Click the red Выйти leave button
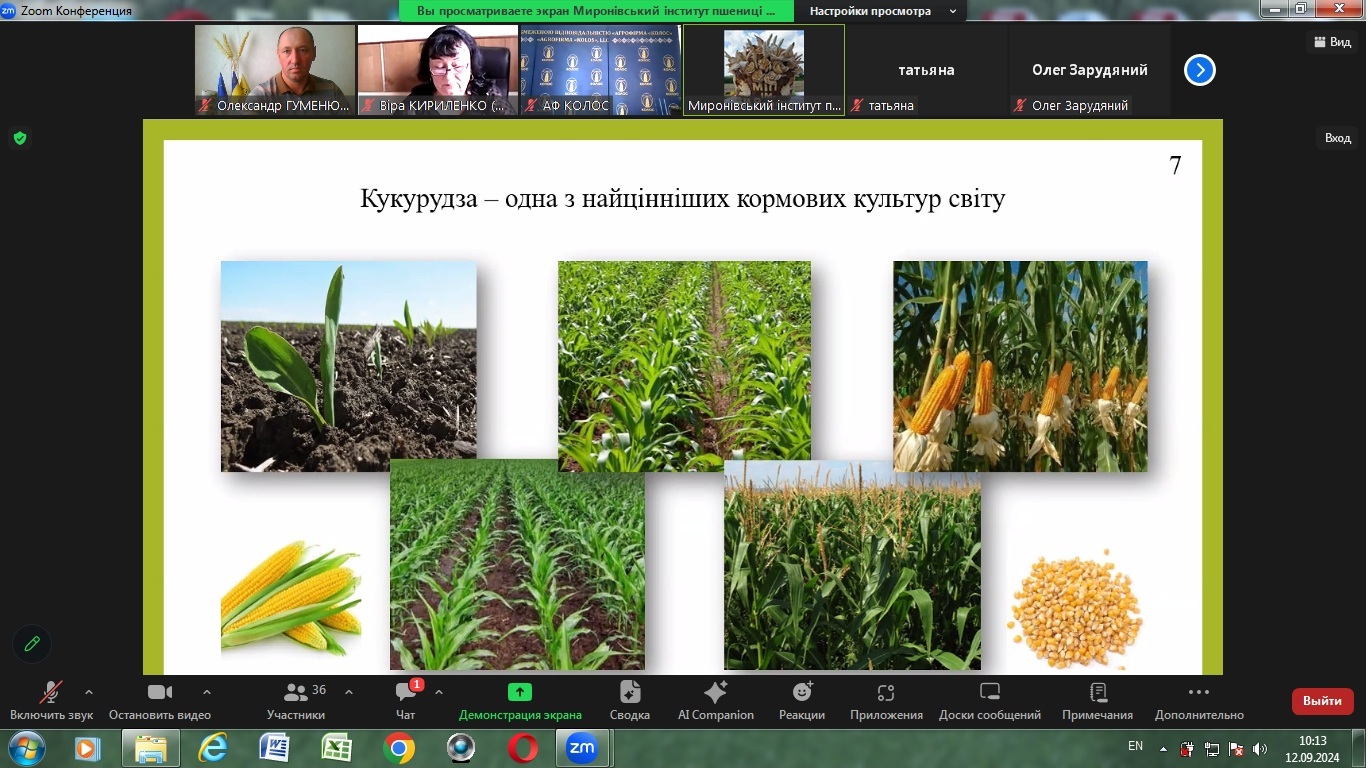The height and width of the screenshot is (768, 1371). click(x=1322, y=701)
